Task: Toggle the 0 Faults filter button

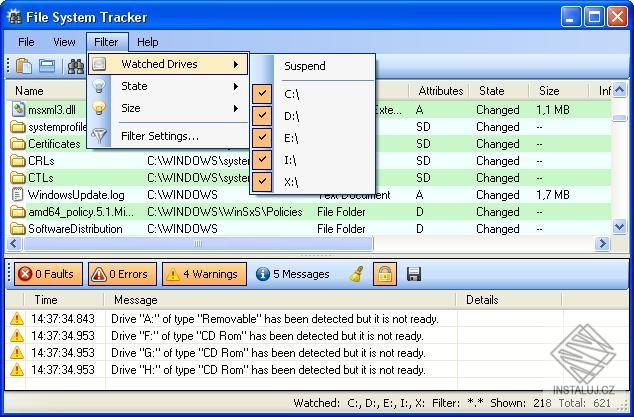Action: 49,274
